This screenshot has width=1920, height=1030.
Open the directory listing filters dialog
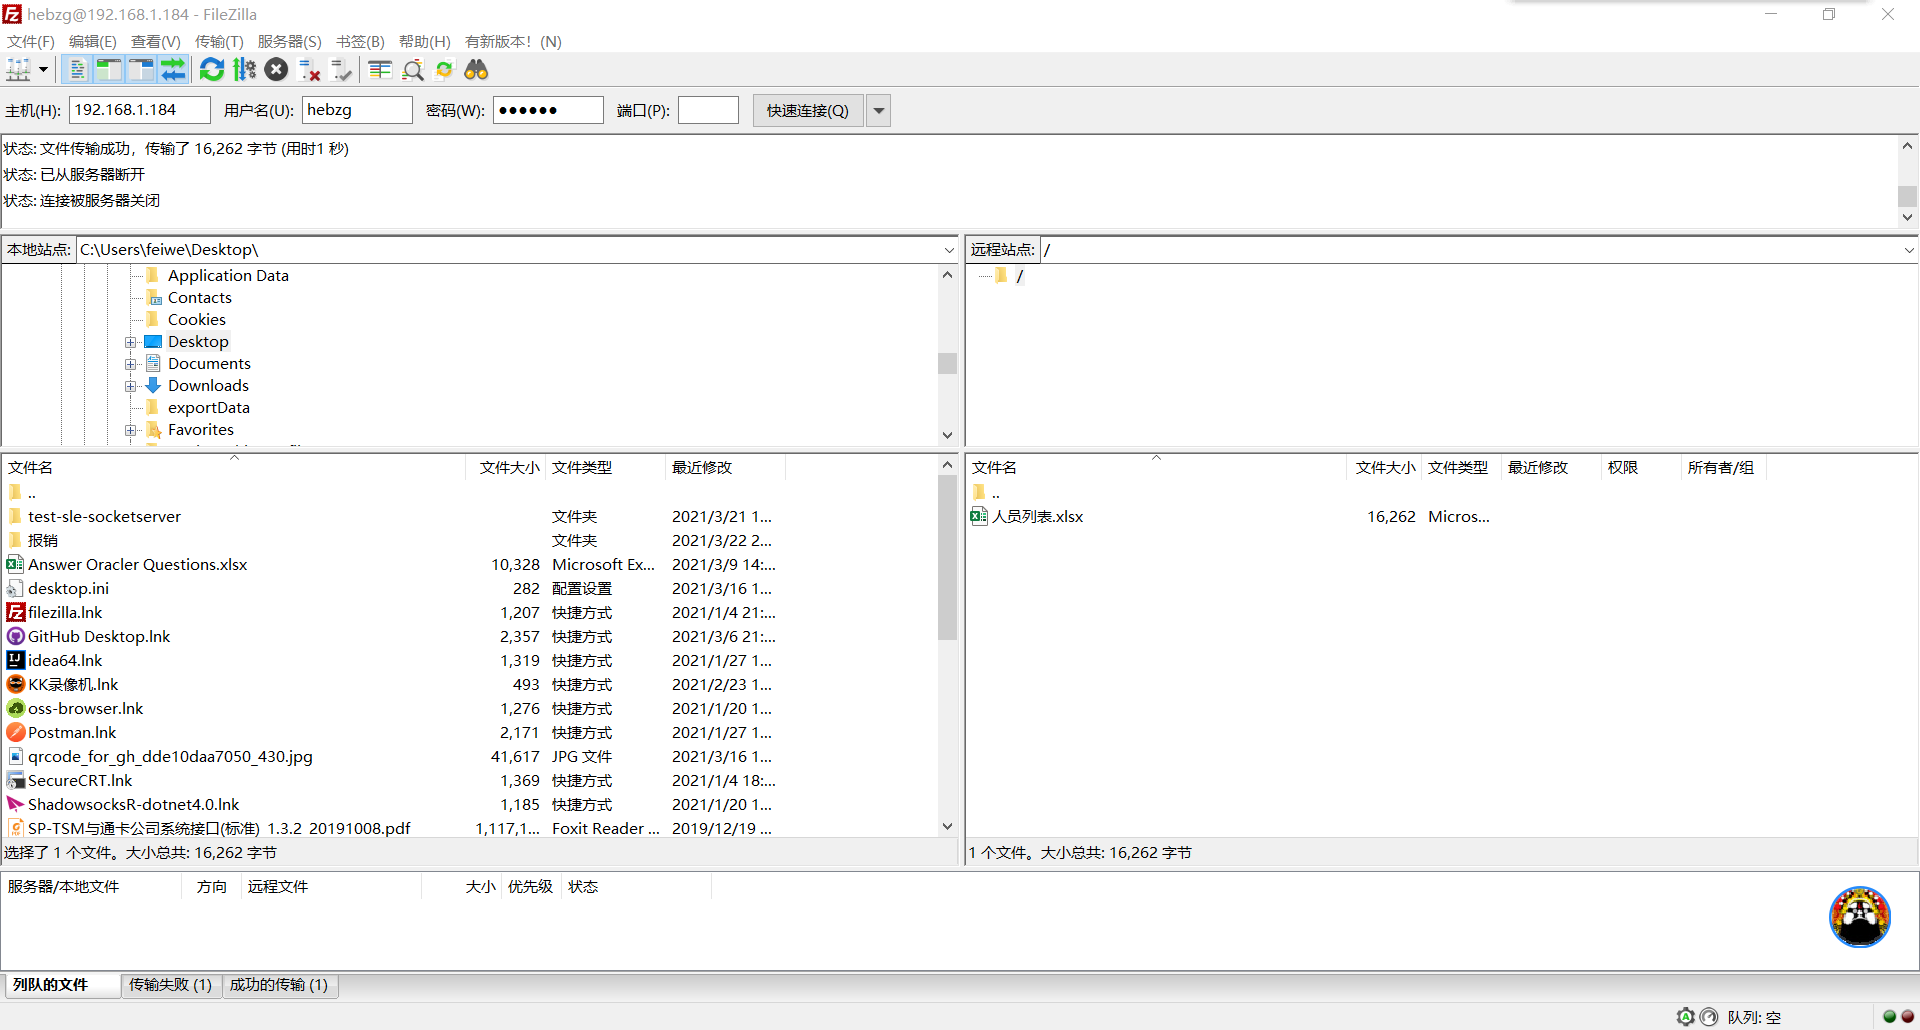tap(380, 70)
